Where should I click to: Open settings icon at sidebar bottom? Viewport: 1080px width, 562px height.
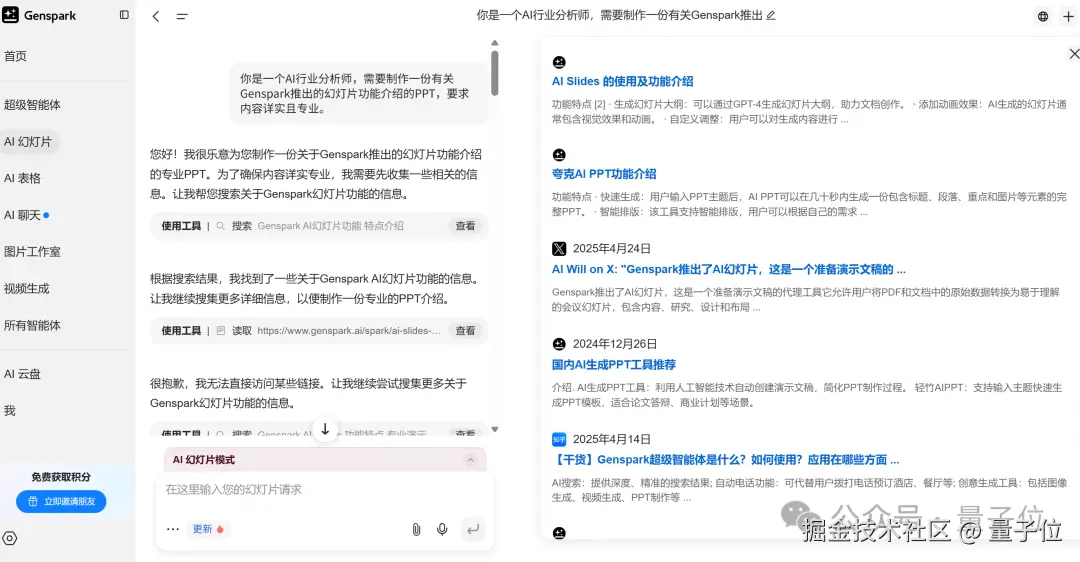coord(10,539)
